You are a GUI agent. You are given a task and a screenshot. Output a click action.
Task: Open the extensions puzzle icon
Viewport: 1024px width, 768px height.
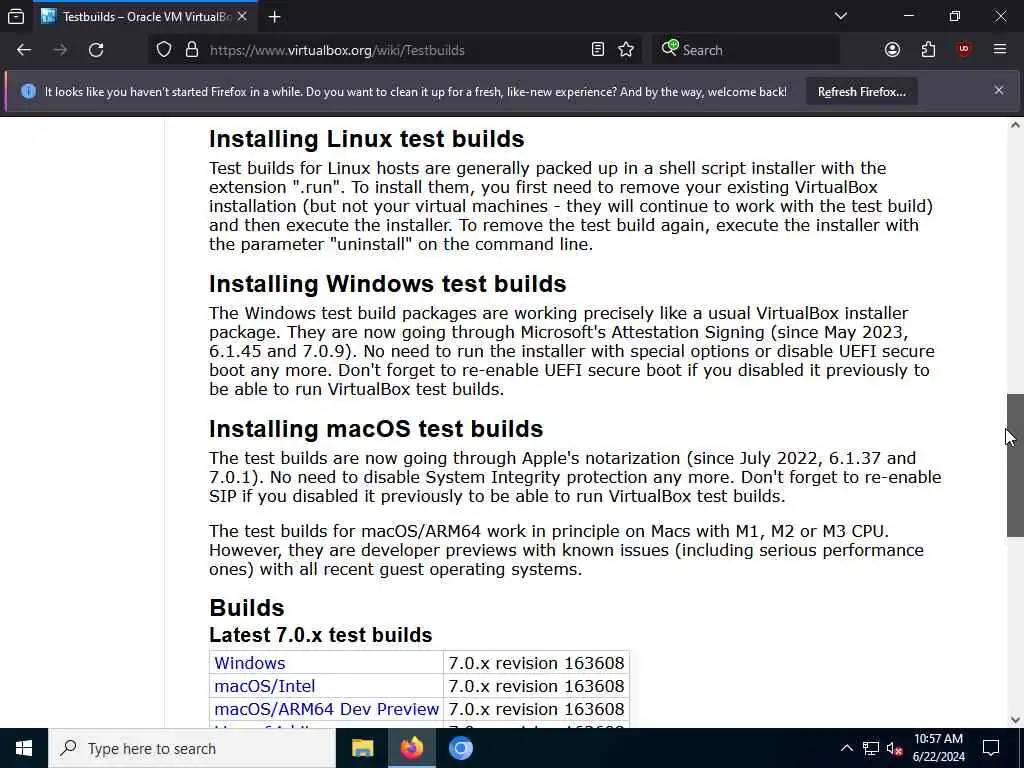click(x=928, y=50)
